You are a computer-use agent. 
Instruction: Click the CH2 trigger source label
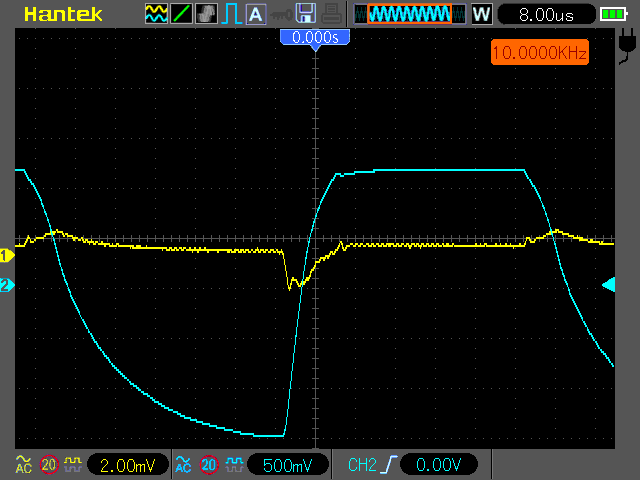[362, 465]
